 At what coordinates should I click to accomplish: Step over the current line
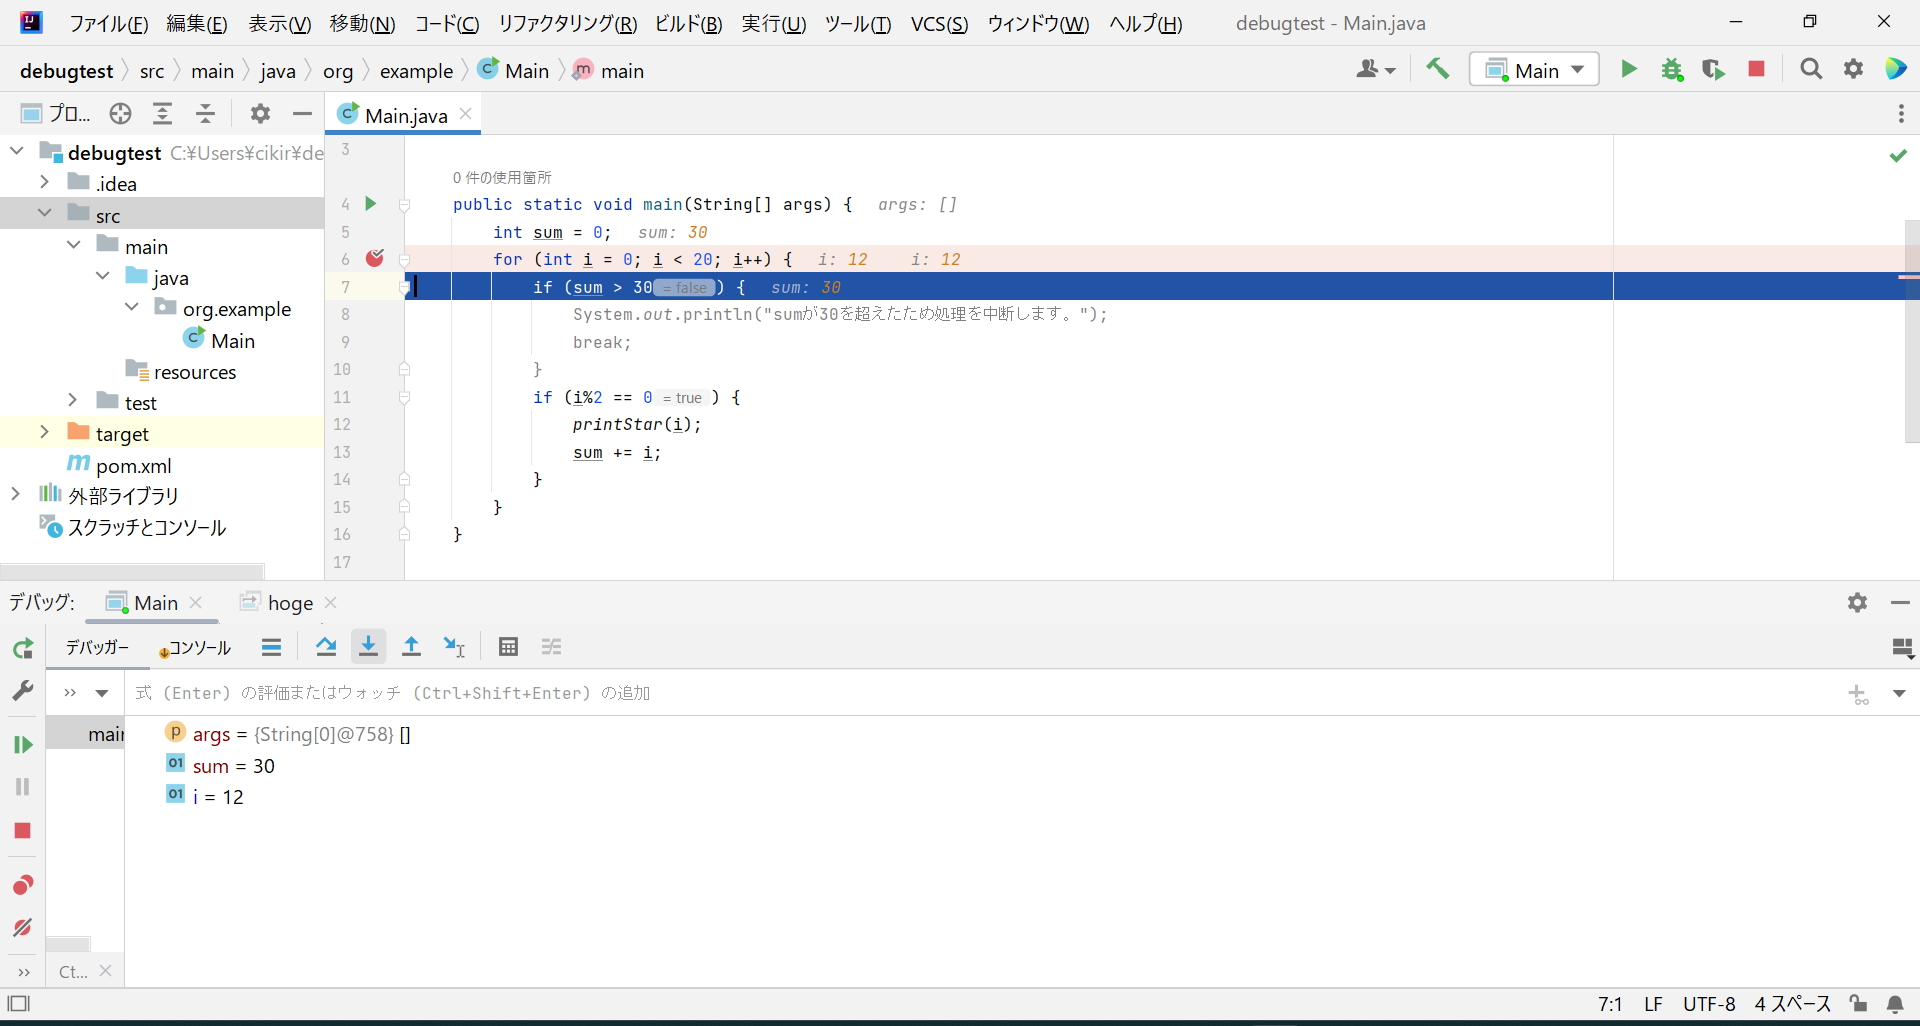[326, 647]
